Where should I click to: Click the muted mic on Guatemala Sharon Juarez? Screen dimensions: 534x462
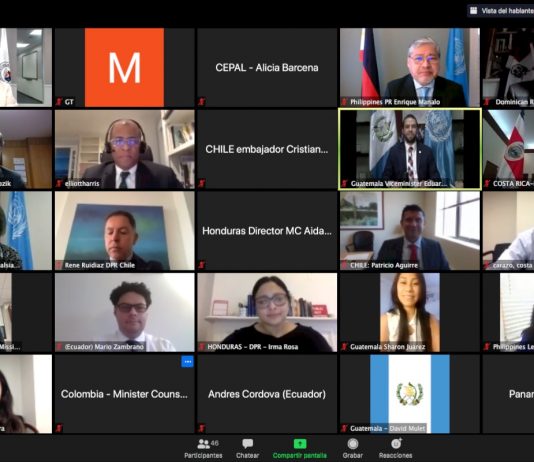click(344, 347)
